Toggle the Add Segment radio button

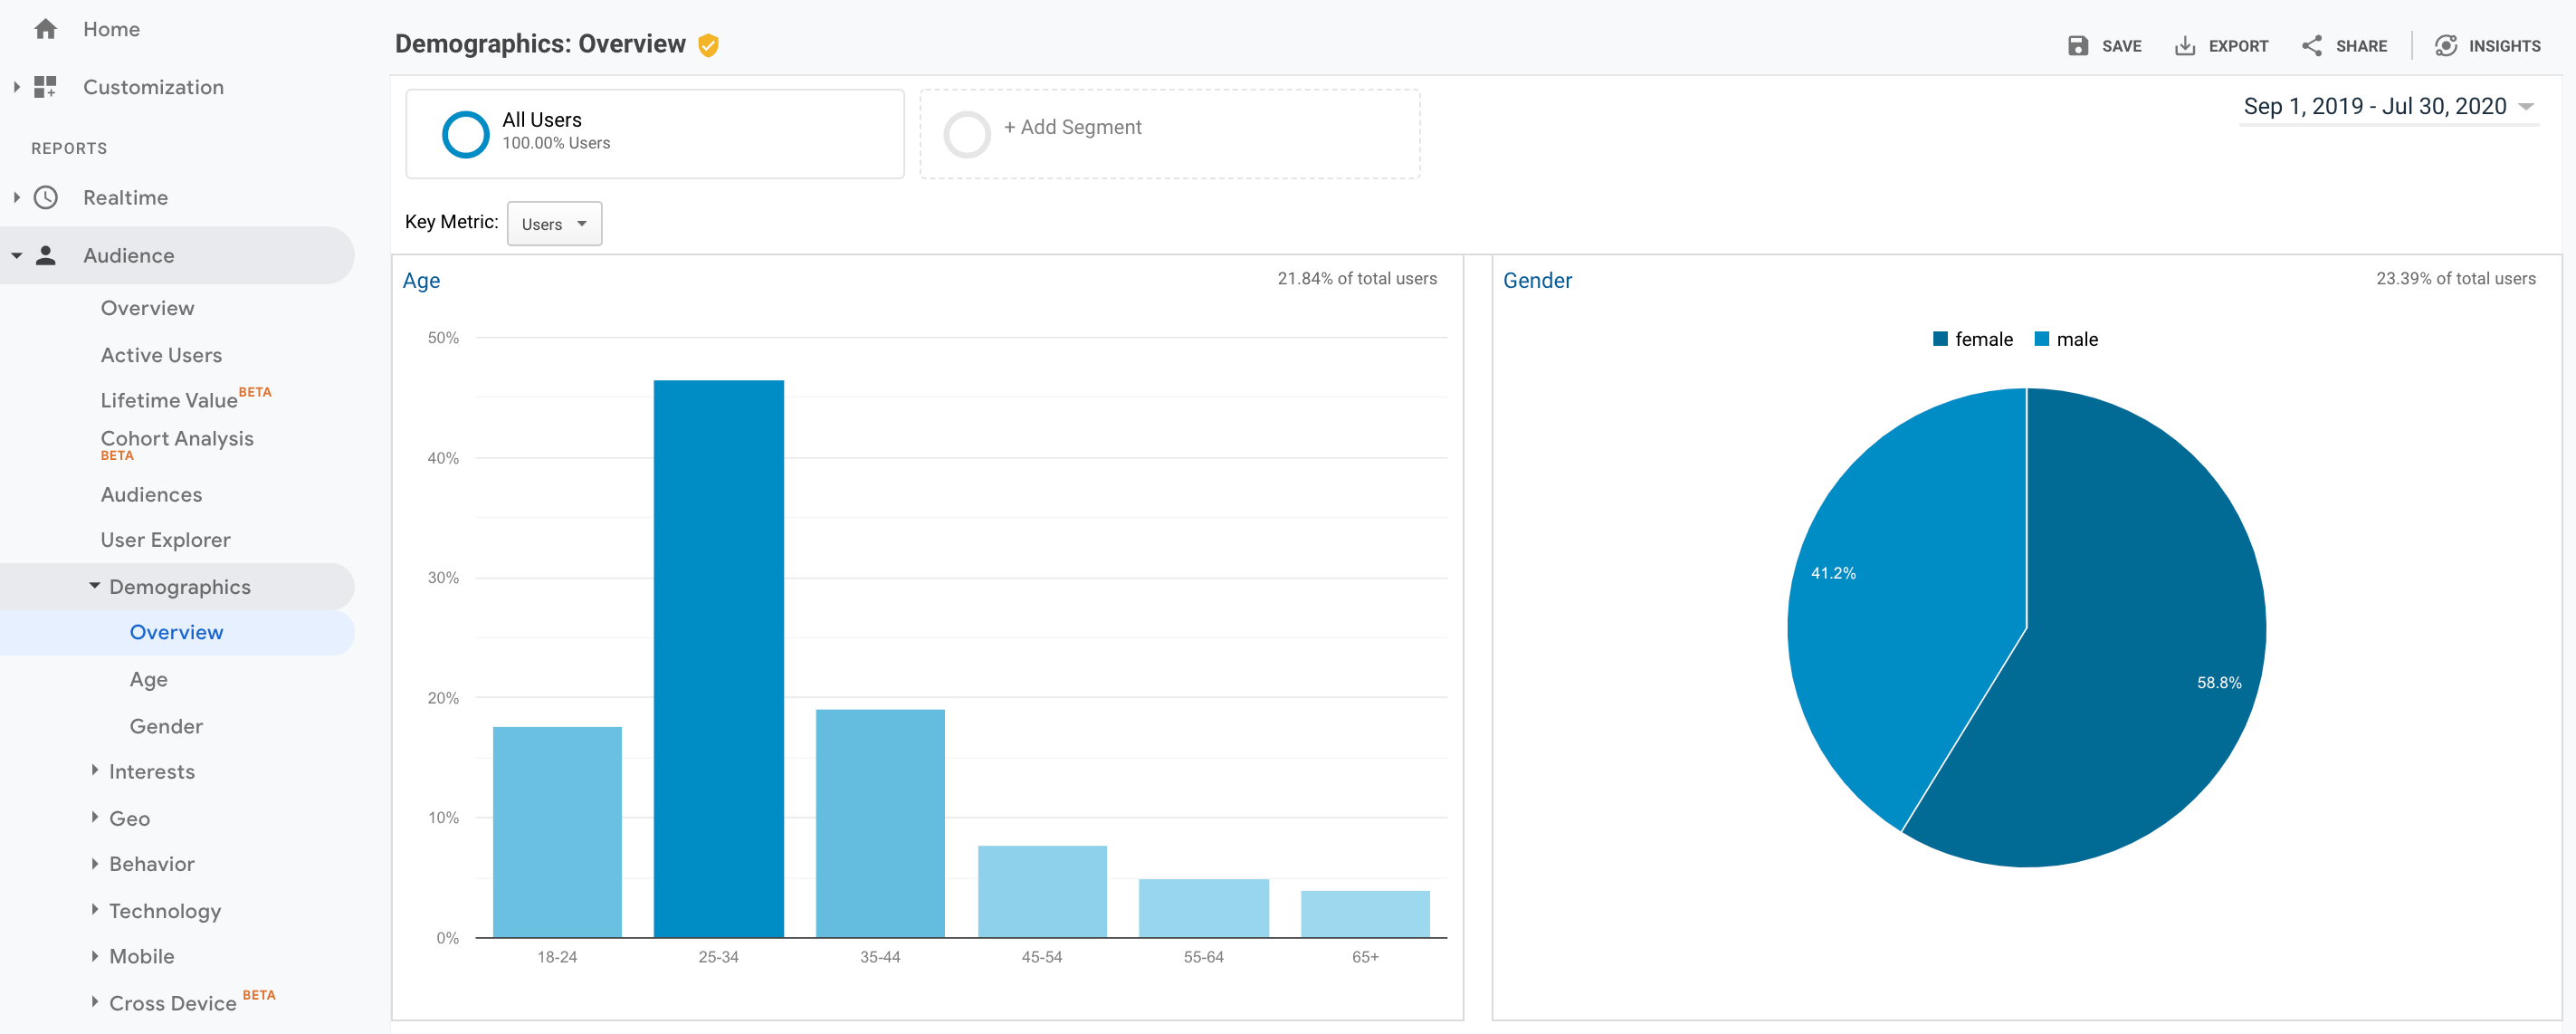971,129
